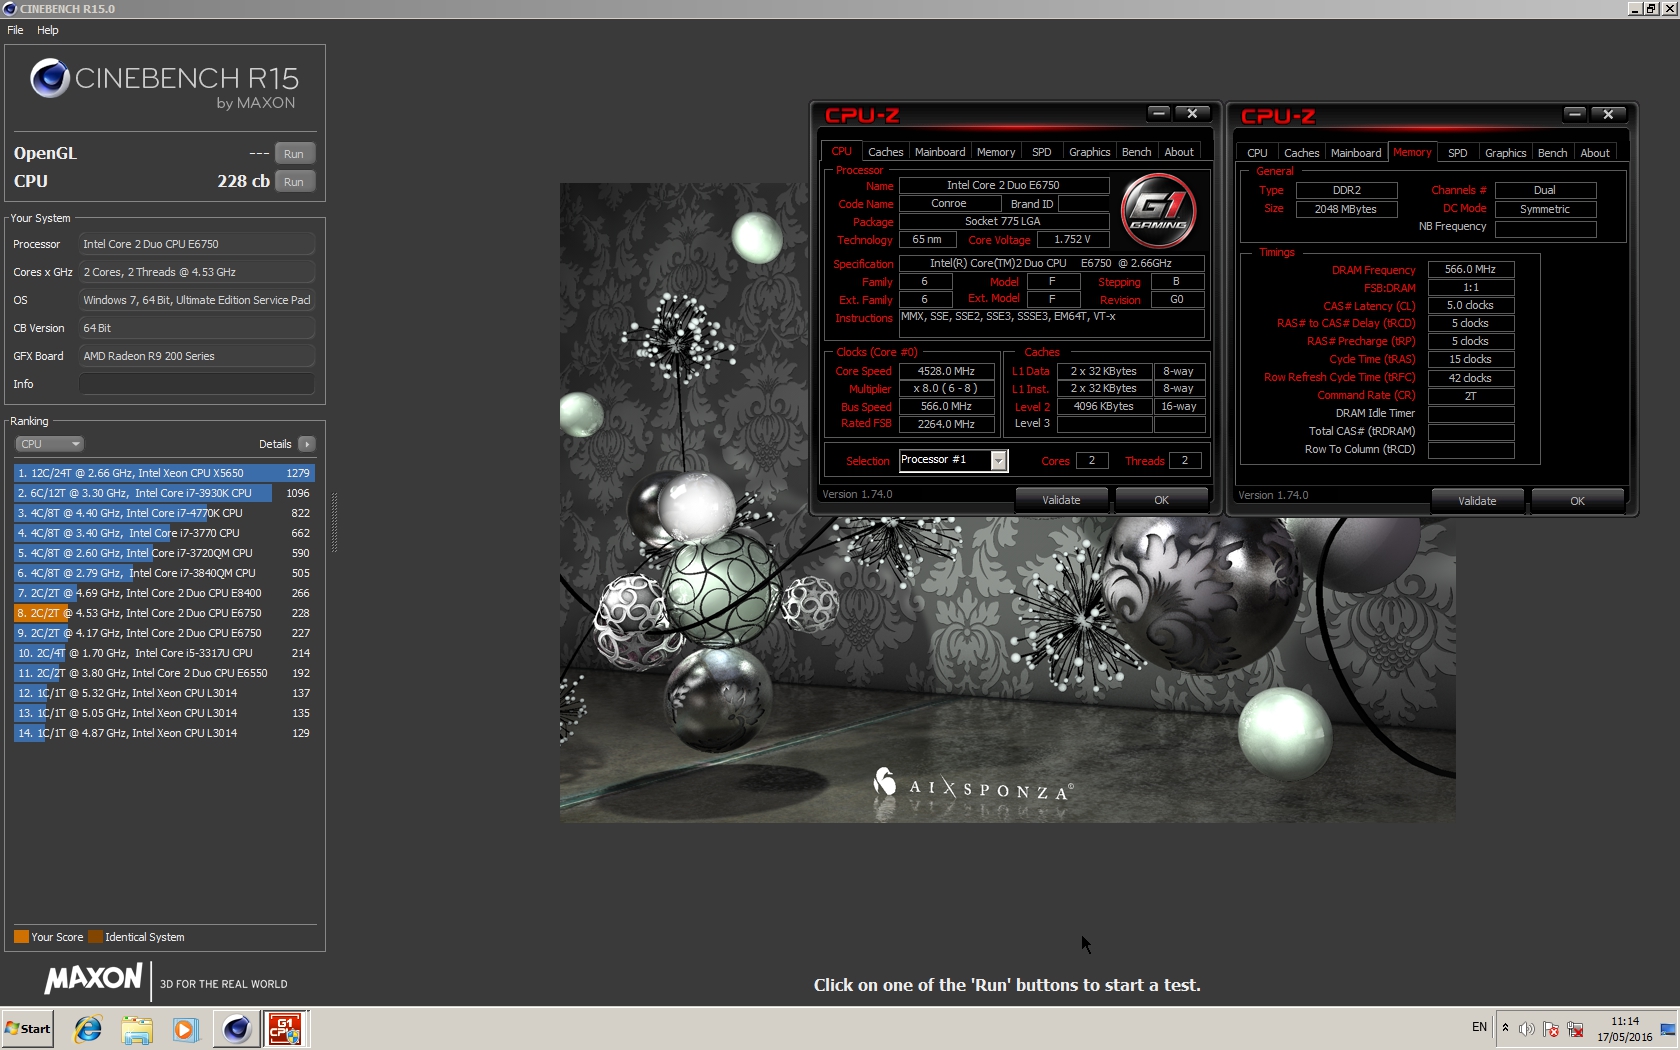The image size is (1680, 1050).
Task: Click Validate in right CPU-Z window
Action: tap(1478, 501)
